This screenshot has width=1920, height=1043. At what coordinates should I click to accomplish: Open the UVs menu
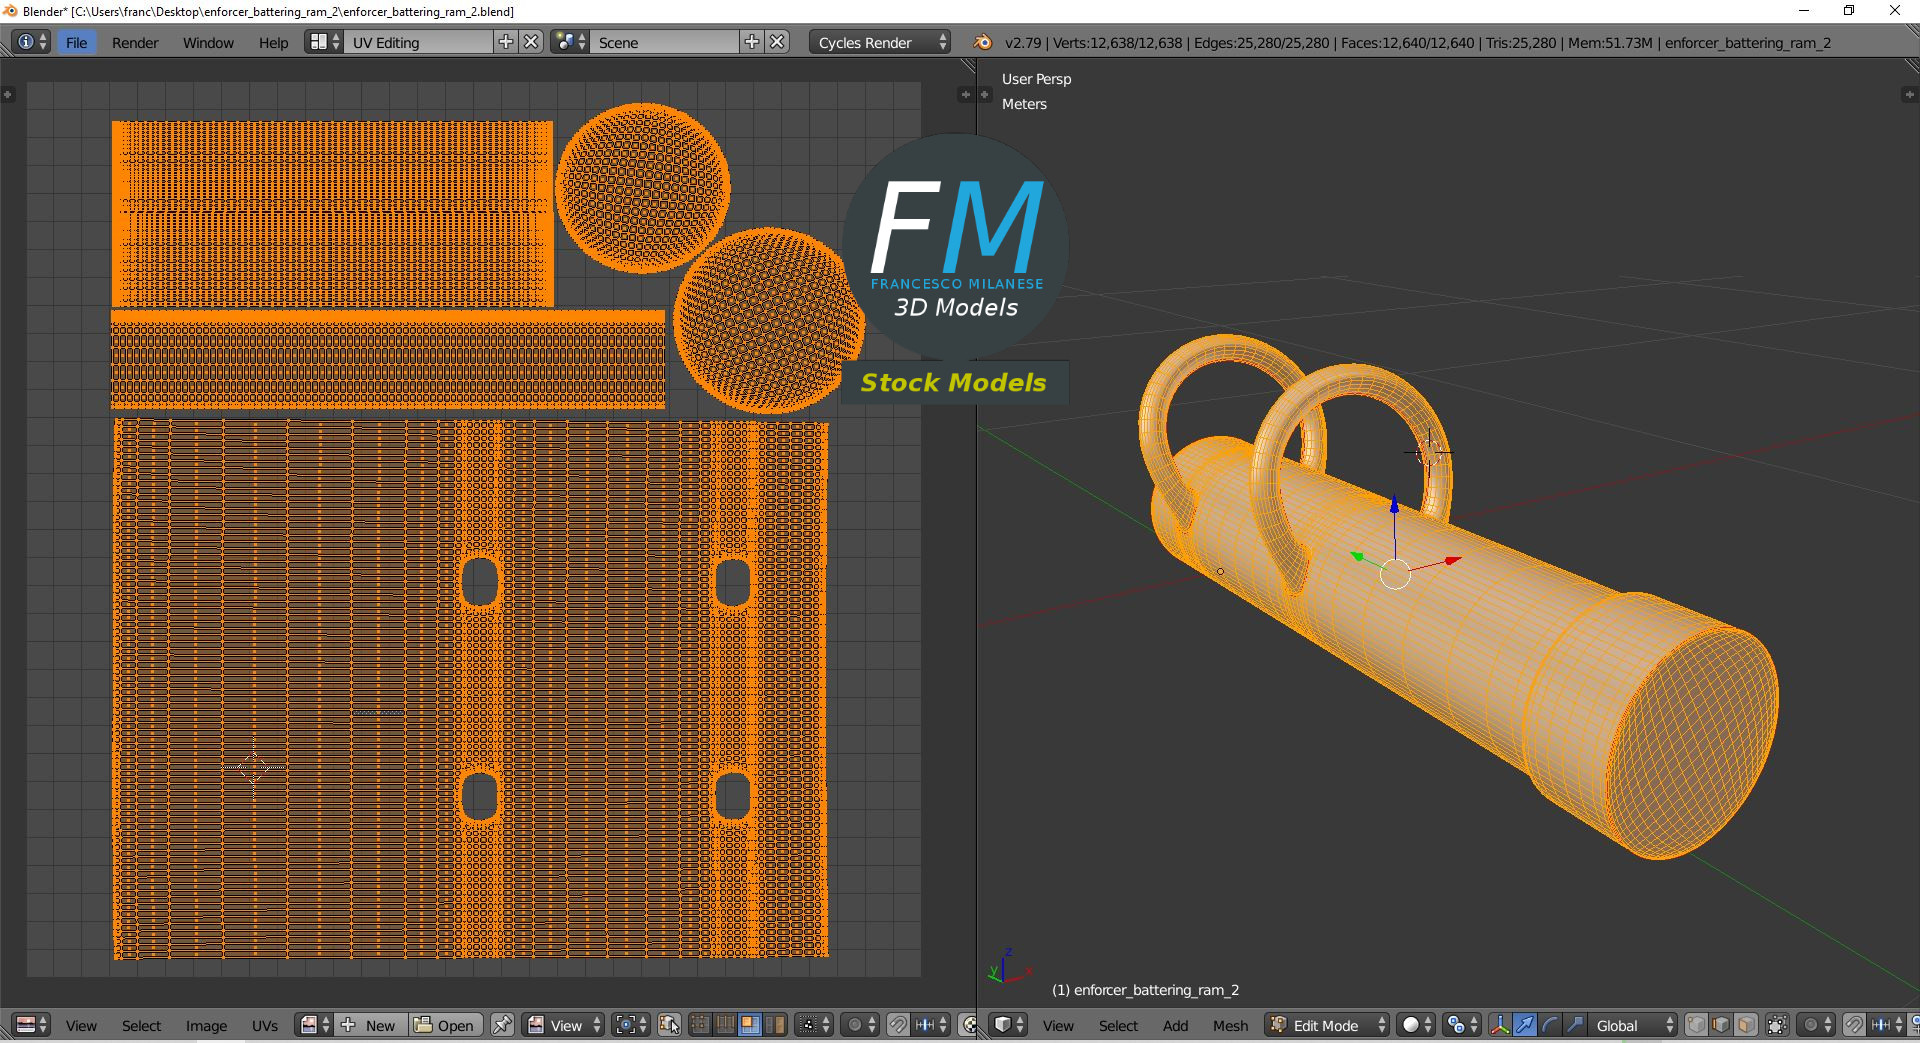pyautogui.click(x=265, y=1025)
